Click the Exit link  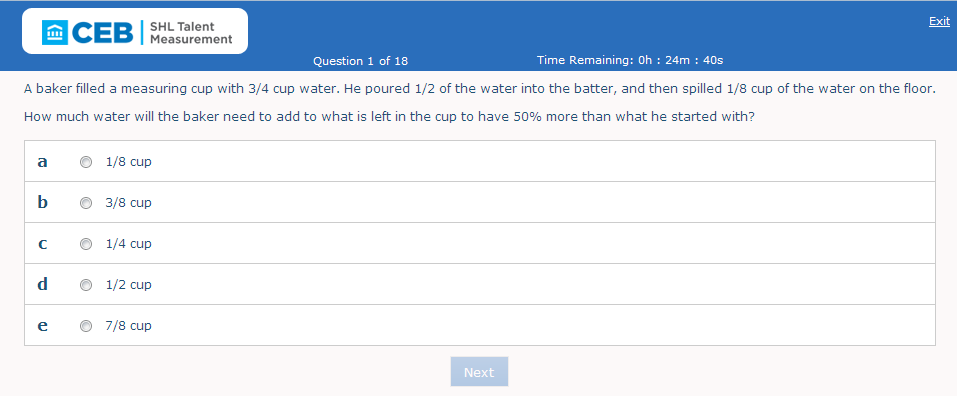click(939, 21)
